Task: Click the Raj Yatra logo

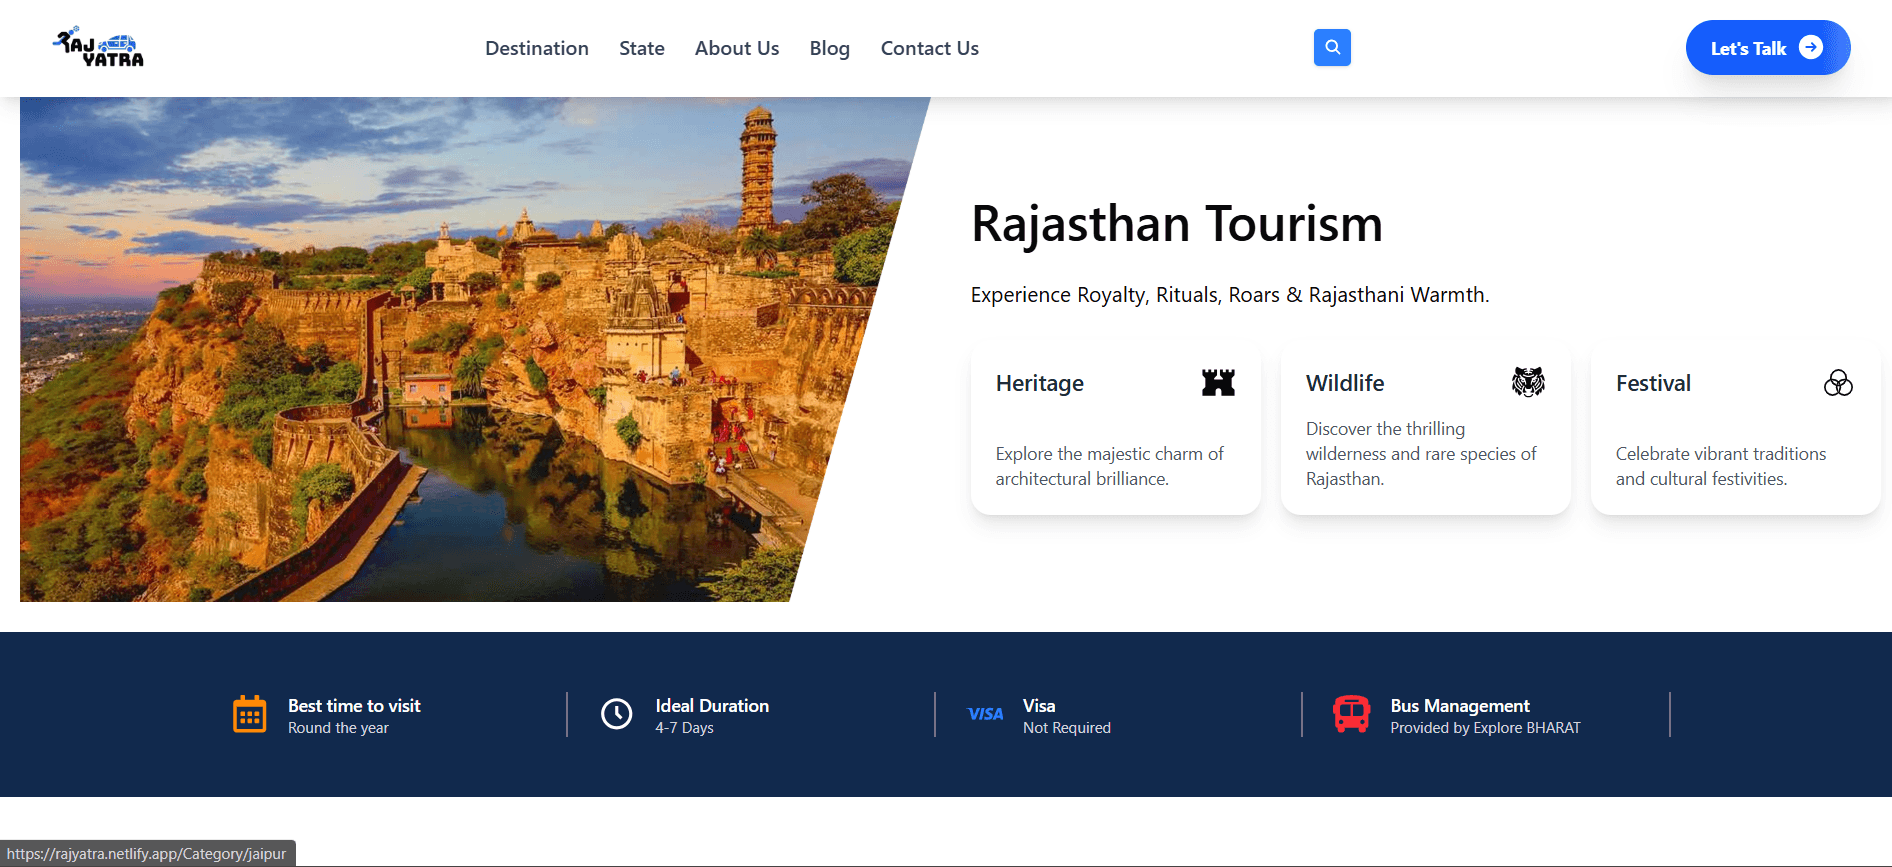Action: 99,47
